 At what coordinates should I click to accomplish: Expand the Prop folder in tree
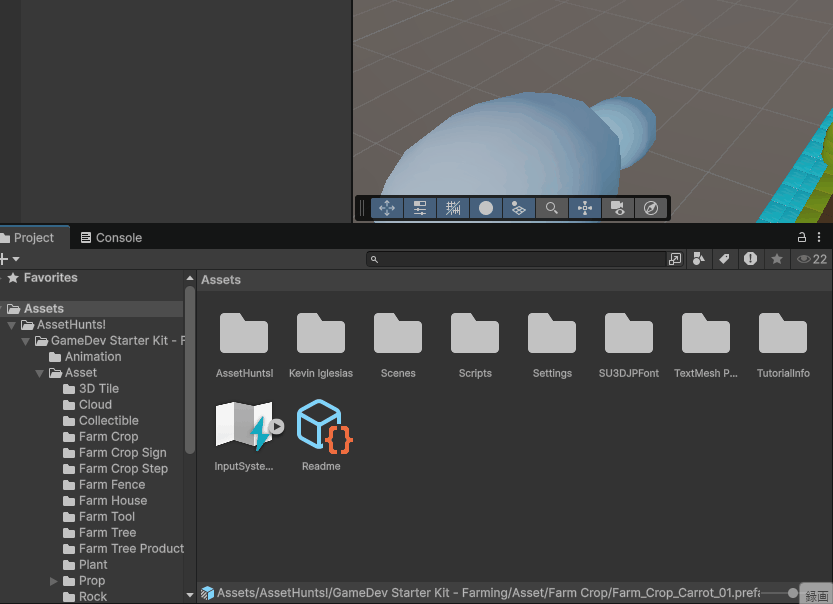click(x=54, y=581)
